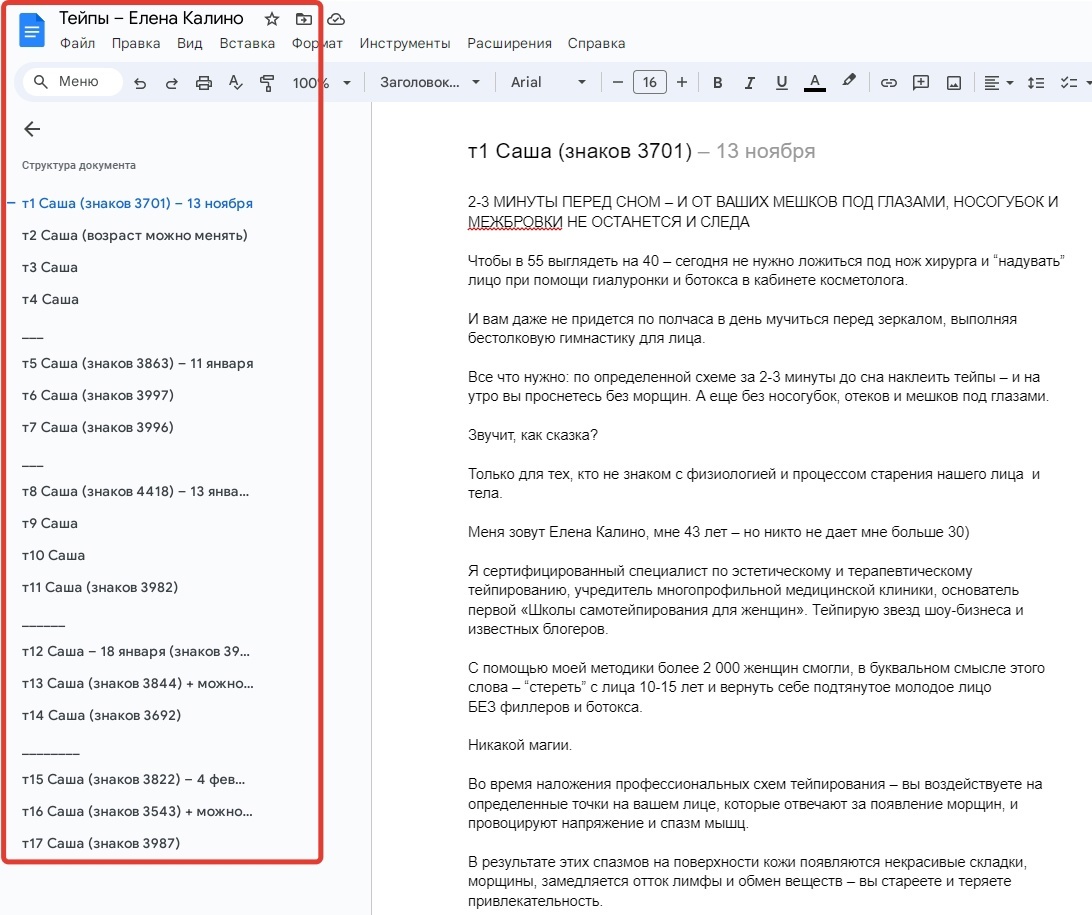Open the Вставка menu

point(247,43)
